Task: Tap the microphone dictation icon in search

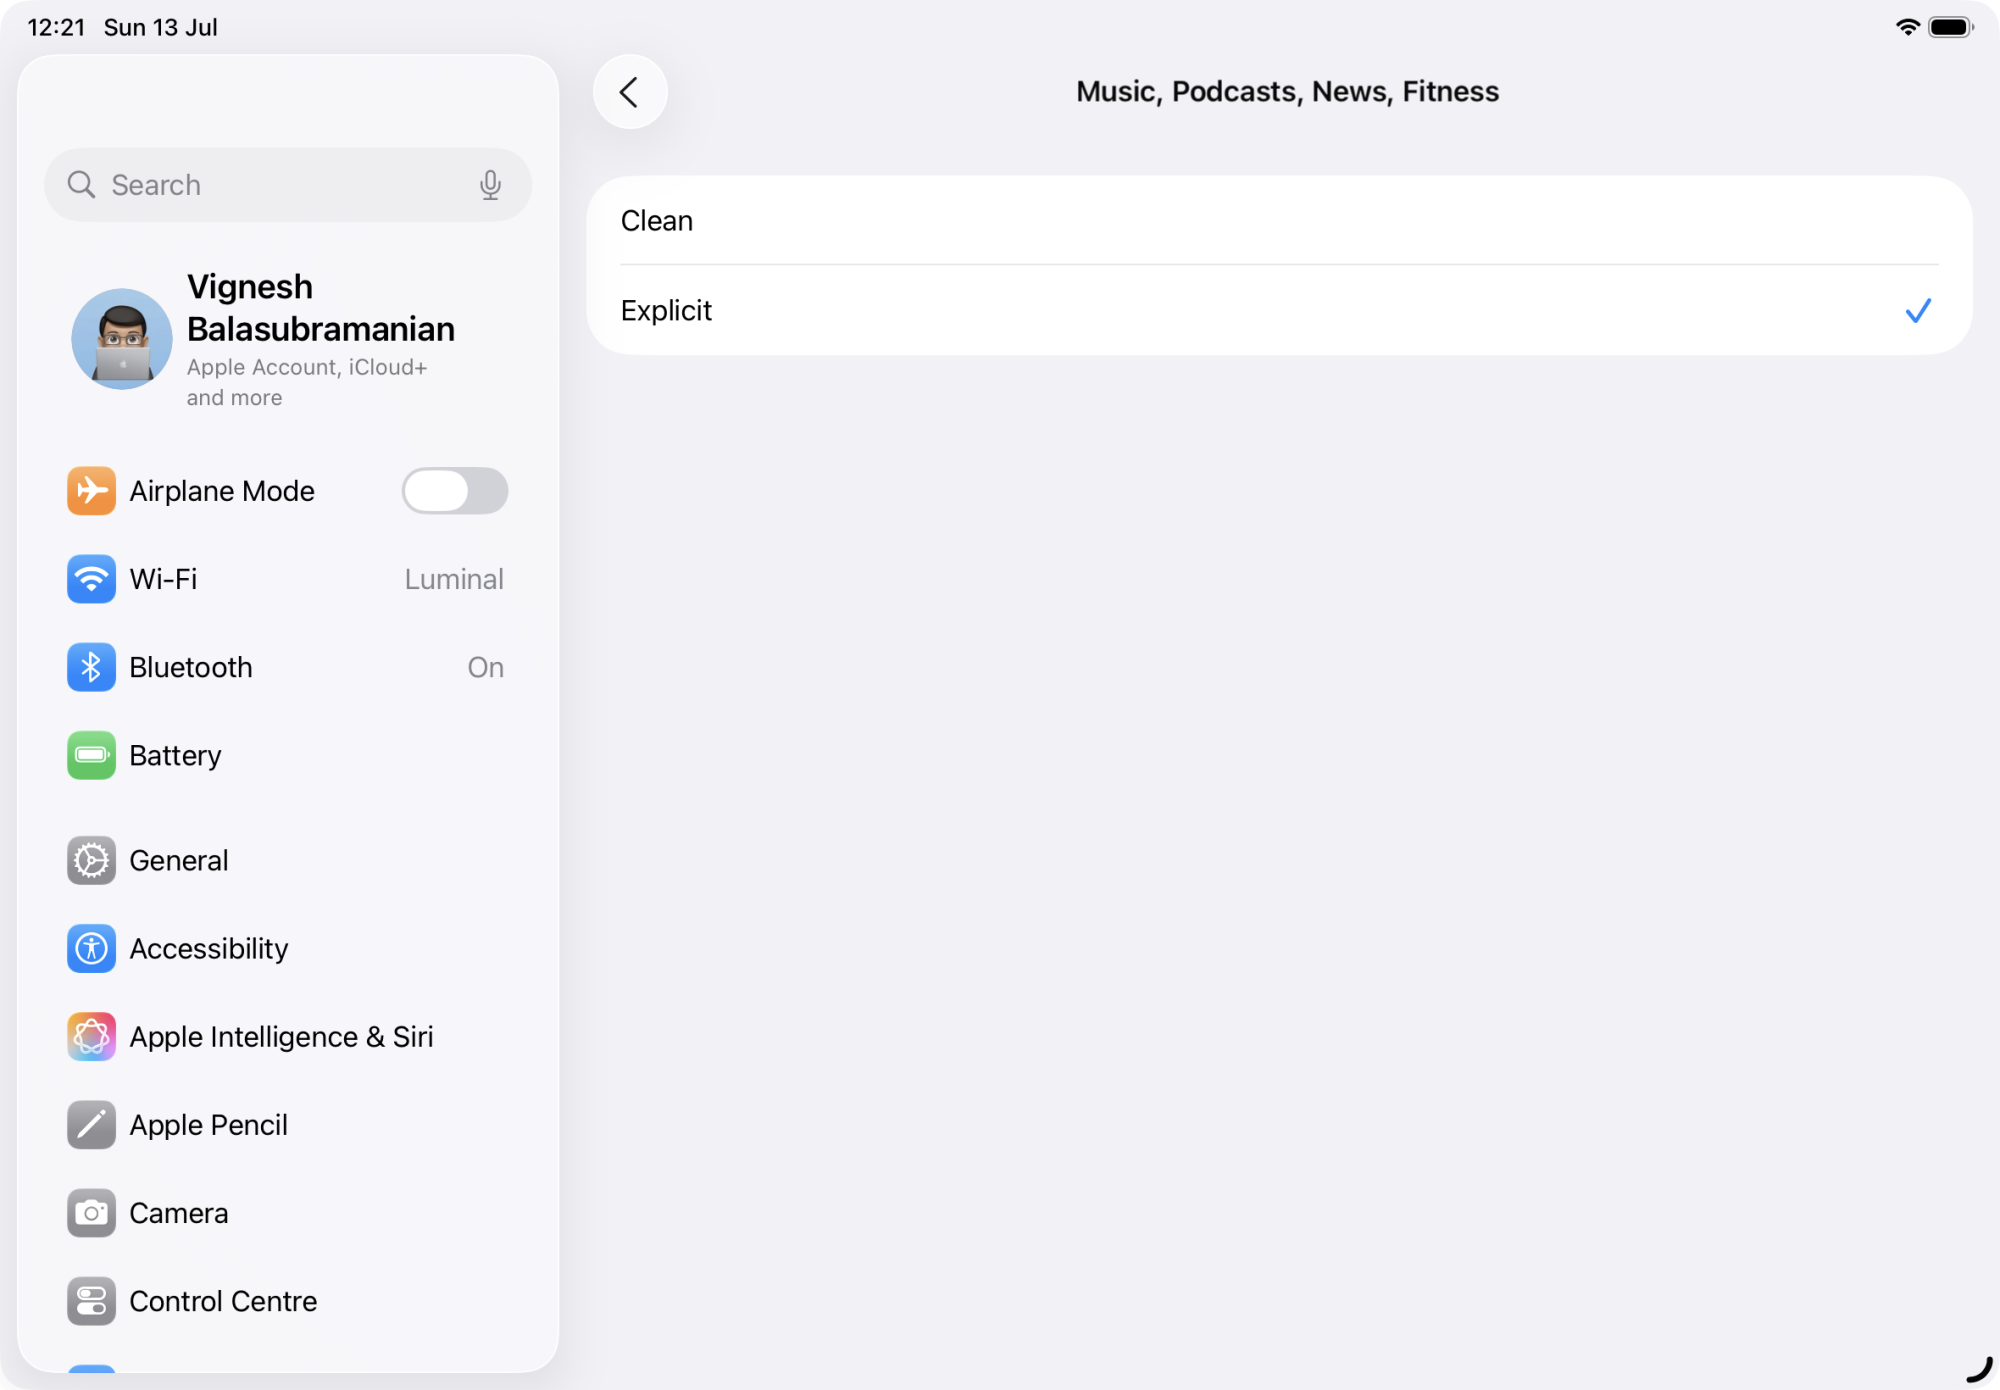Action: click(490, 185)
